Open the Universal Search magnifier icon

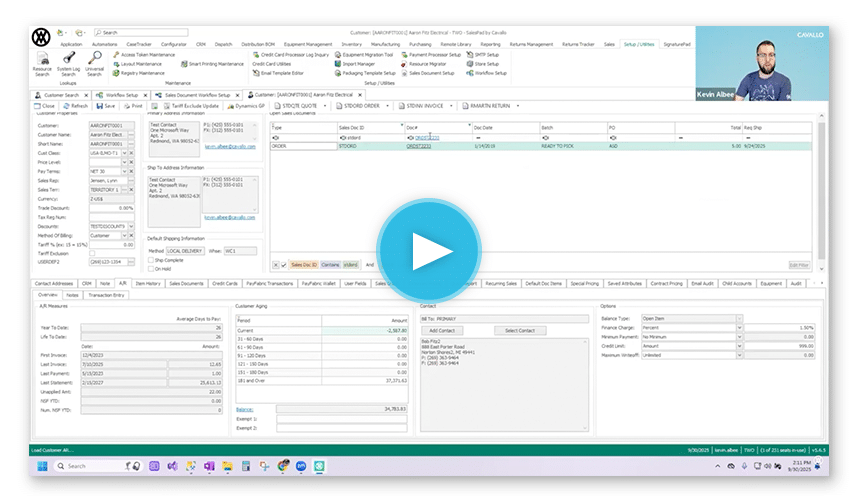click(x=94, y=59)
